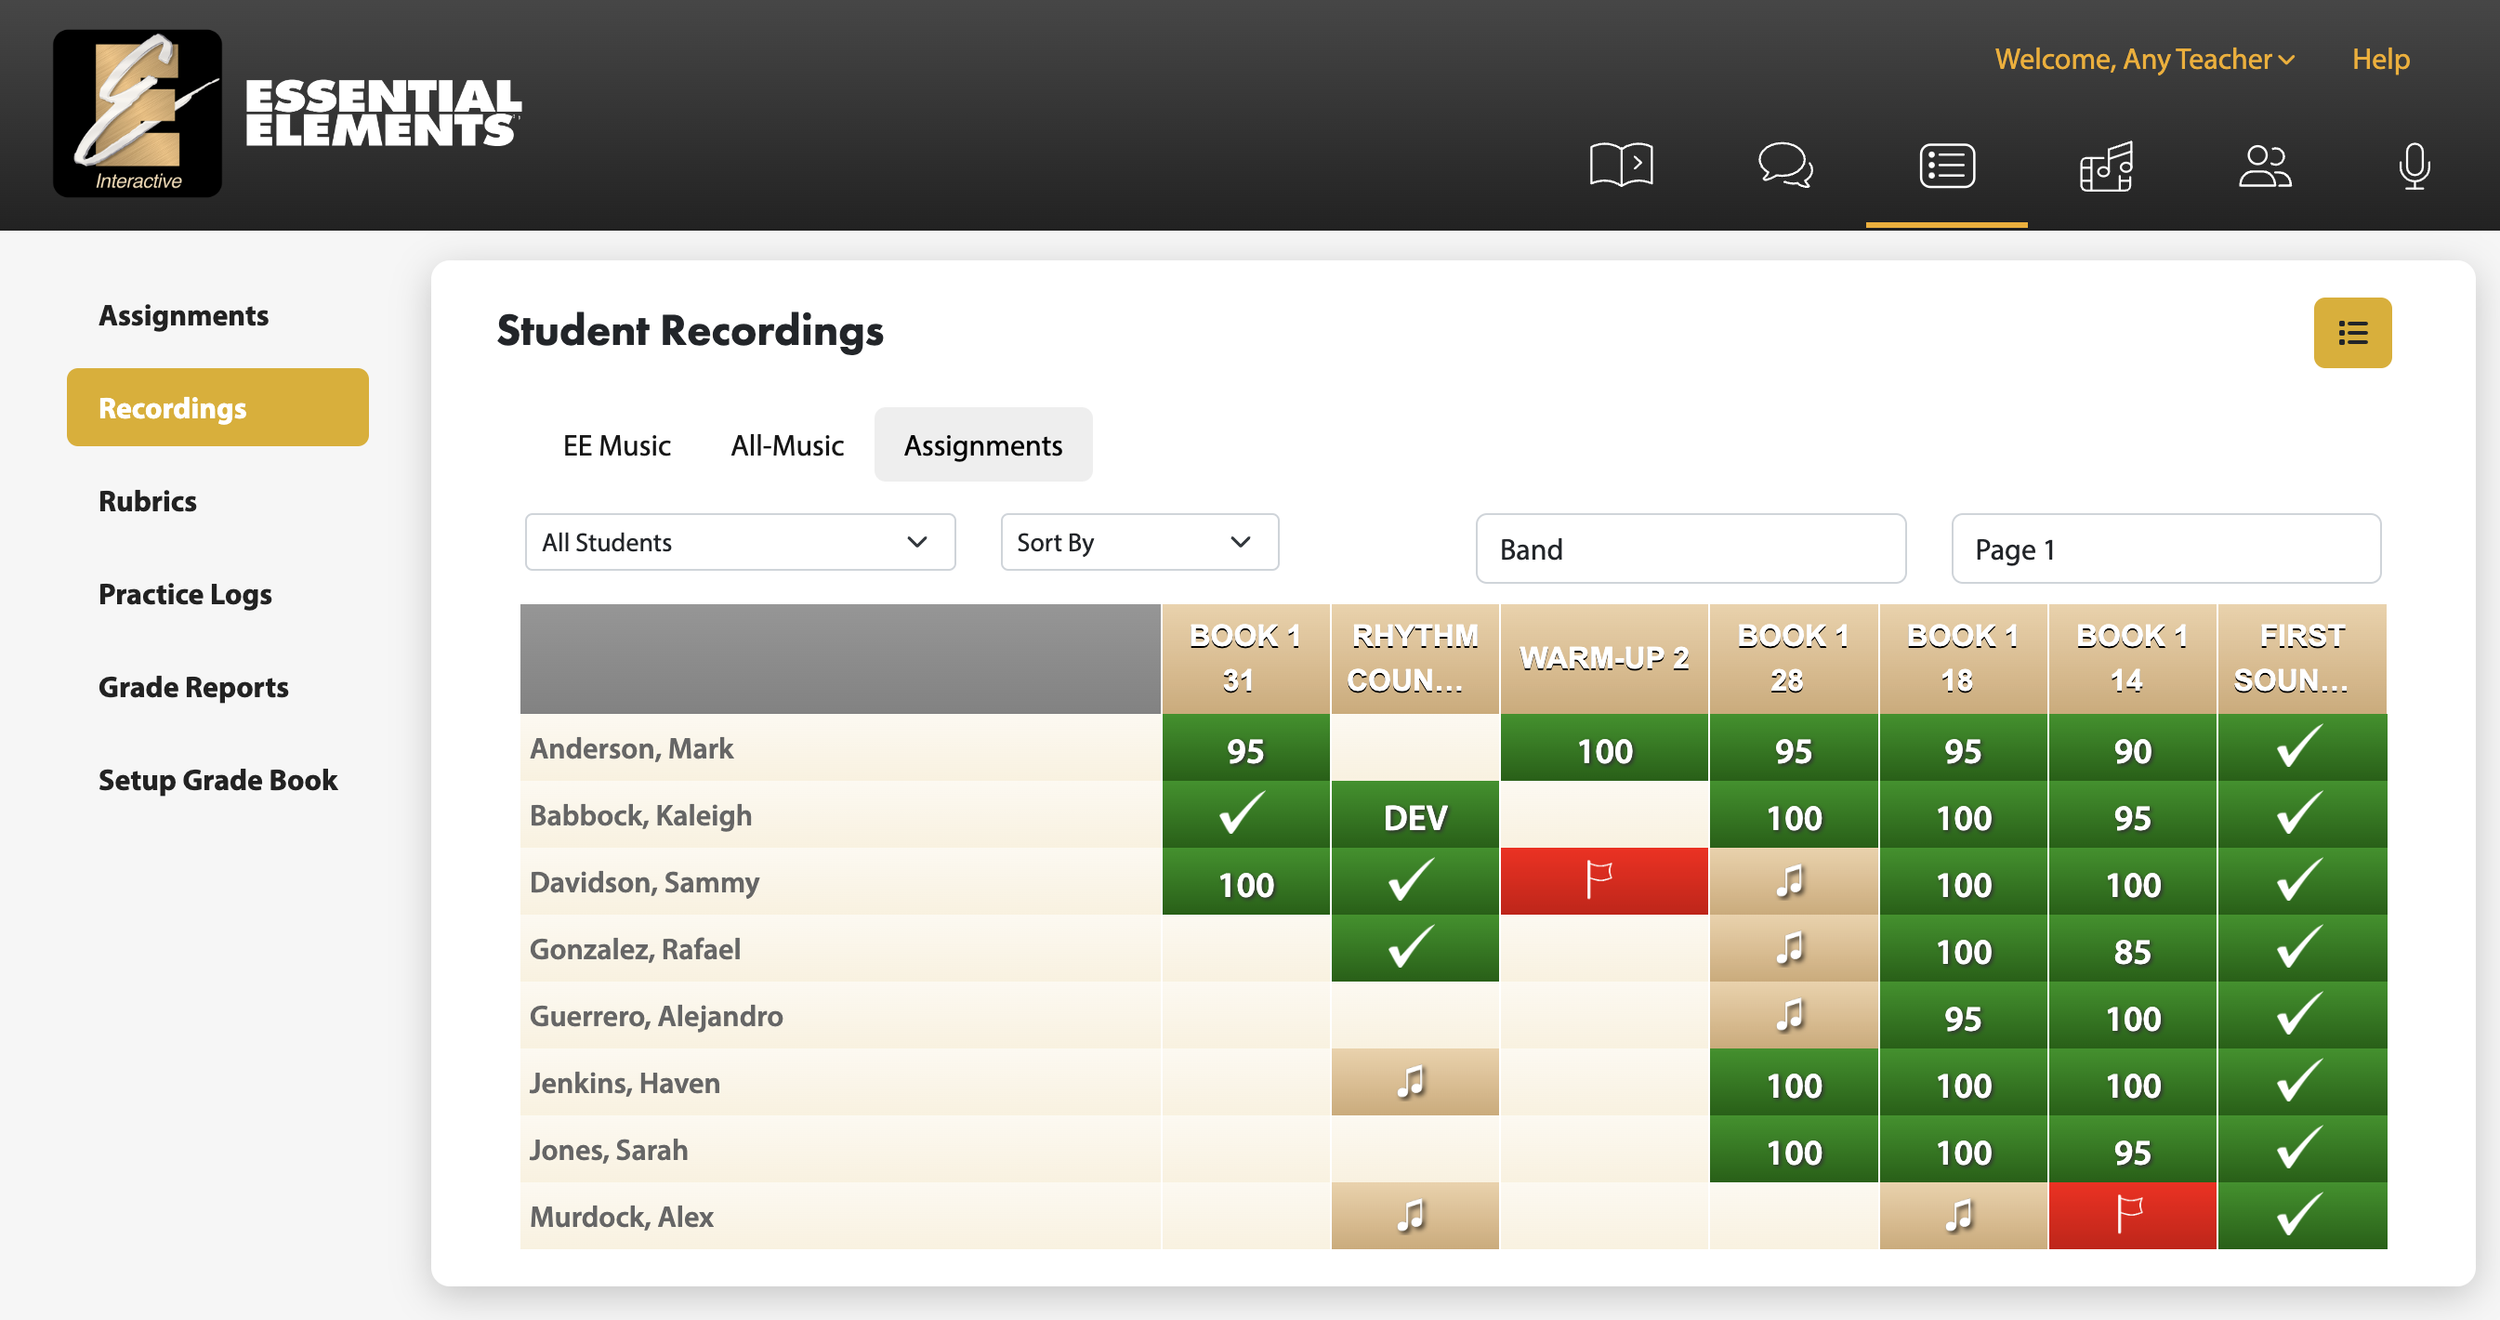This screenshot has height=1320, width=2500.
Task: Switch to EE Music tab
Action: 615,443
